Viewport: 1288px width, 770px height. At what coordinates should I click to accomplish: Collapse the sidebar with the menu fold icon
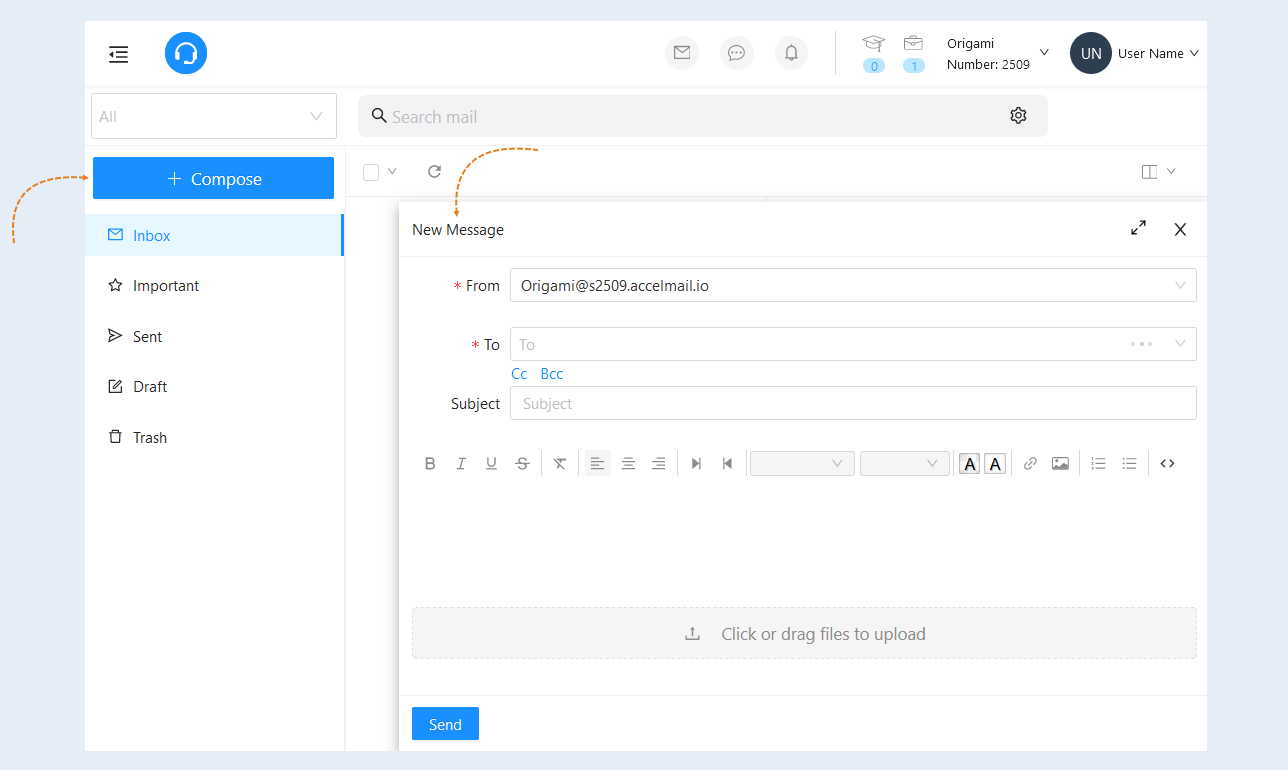[119, 54]
